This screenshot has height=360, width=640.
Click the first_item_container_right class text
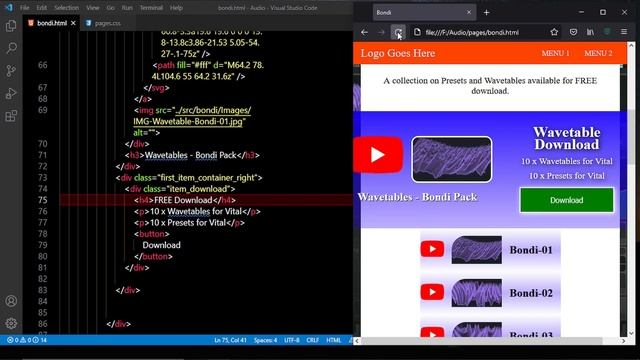tap(207, 178)
